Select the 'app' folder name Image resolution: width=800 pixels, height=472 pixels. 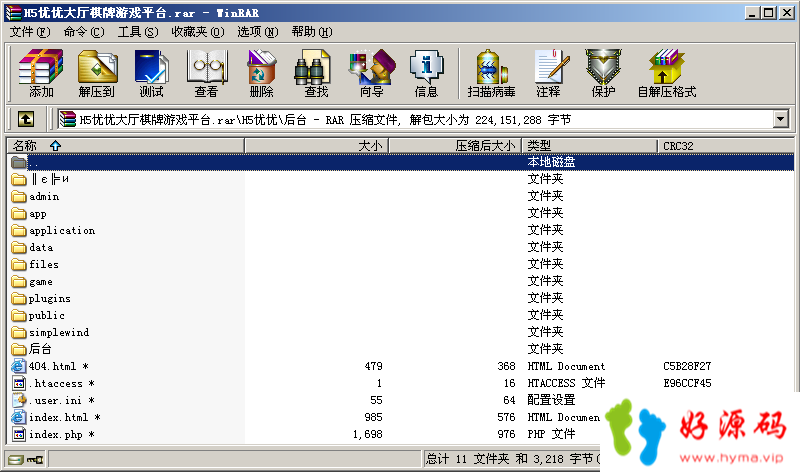click(x=38, y=214)
